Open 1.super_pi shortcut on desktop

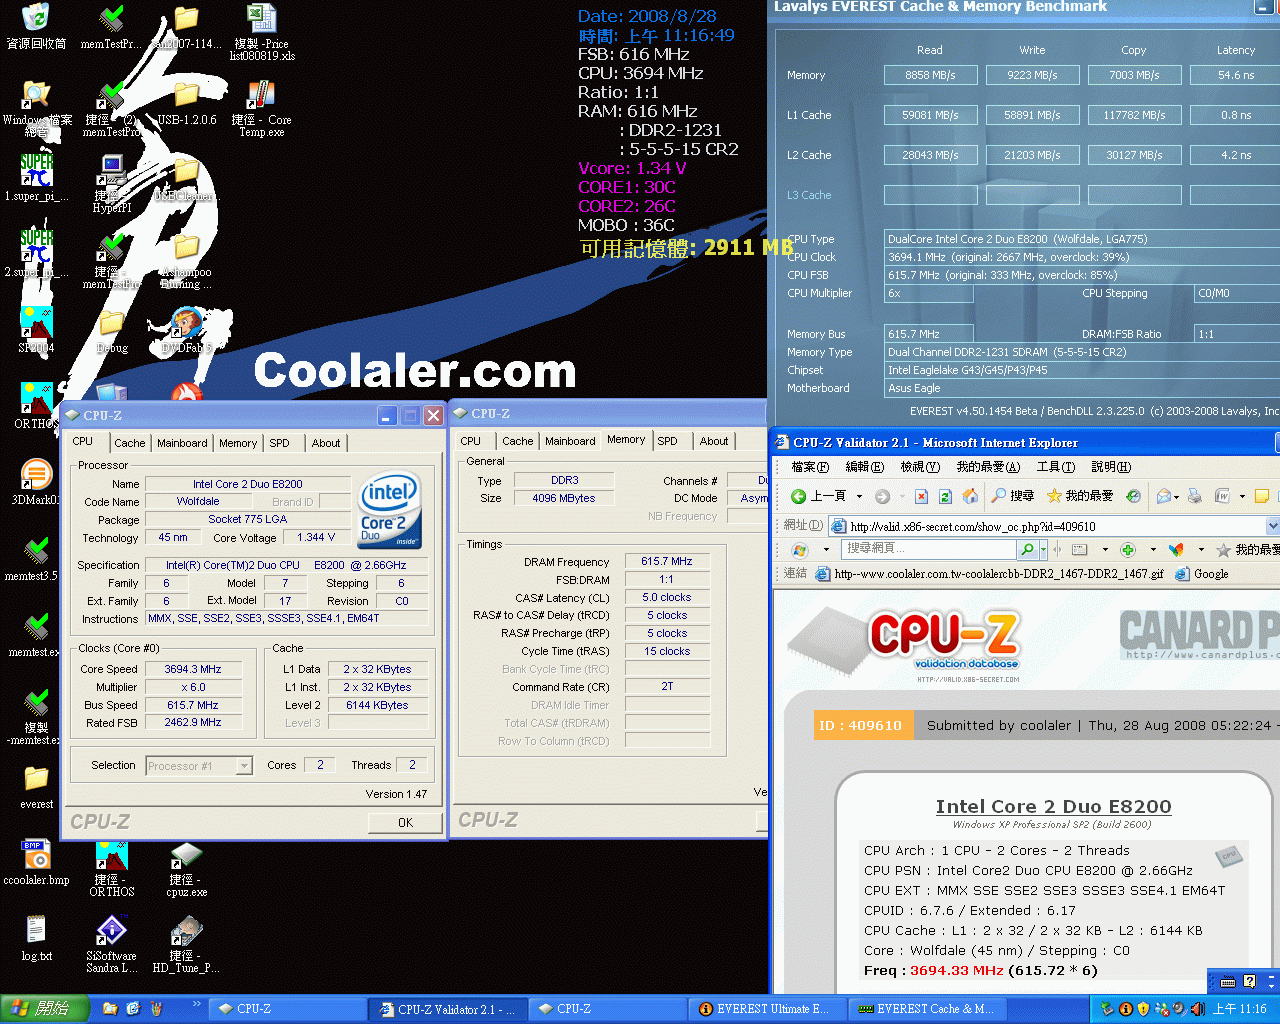37,178
